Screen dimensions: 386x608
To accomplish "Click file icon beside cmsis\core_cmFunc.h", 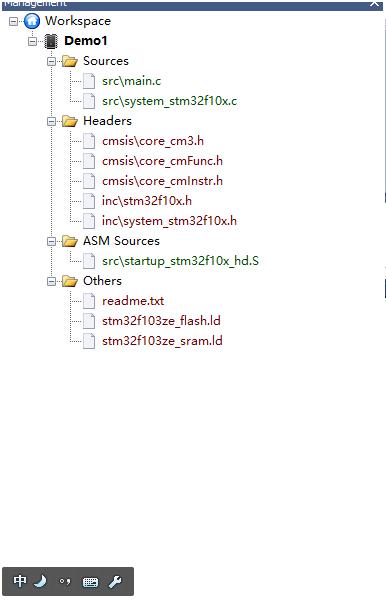I will [x=89, y=161].
